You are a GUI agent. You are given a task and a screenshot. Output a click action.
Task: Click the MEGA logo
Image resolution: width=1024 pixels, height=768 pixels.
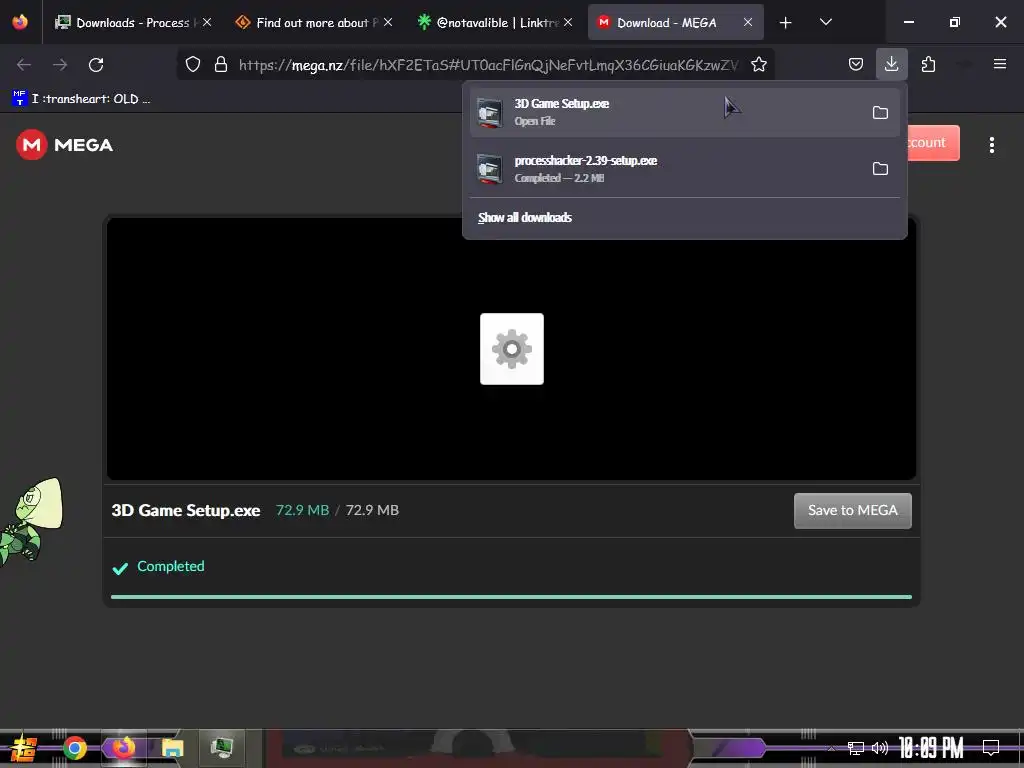[65, 145]
